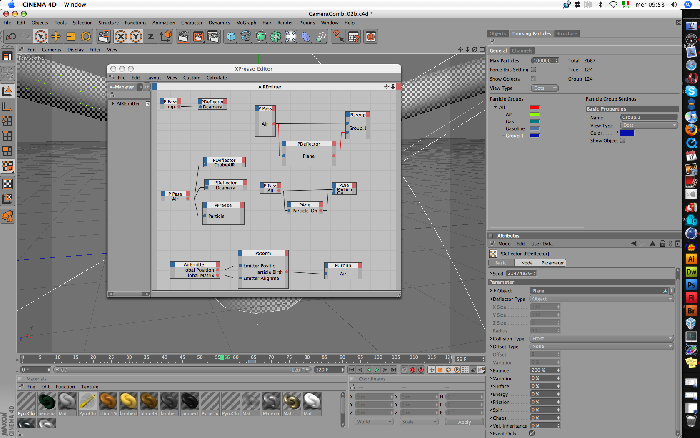Click the back arrow in the Attributes panel header
This screenshot has height=438, width=700.
[x=634, y=243]
